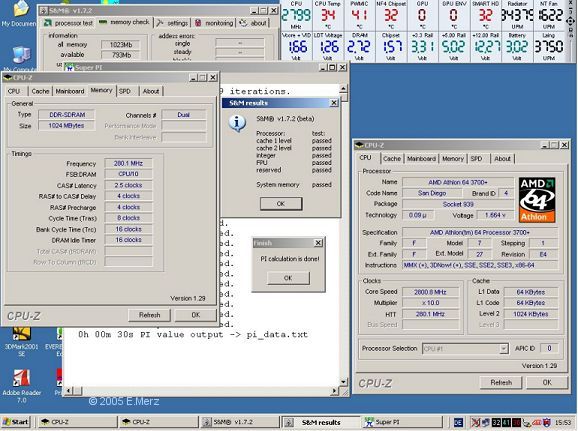This screenshot has height=431, width=578.
Task: Click the info icon in S&M results dialog
Action: tap(237, 123)
